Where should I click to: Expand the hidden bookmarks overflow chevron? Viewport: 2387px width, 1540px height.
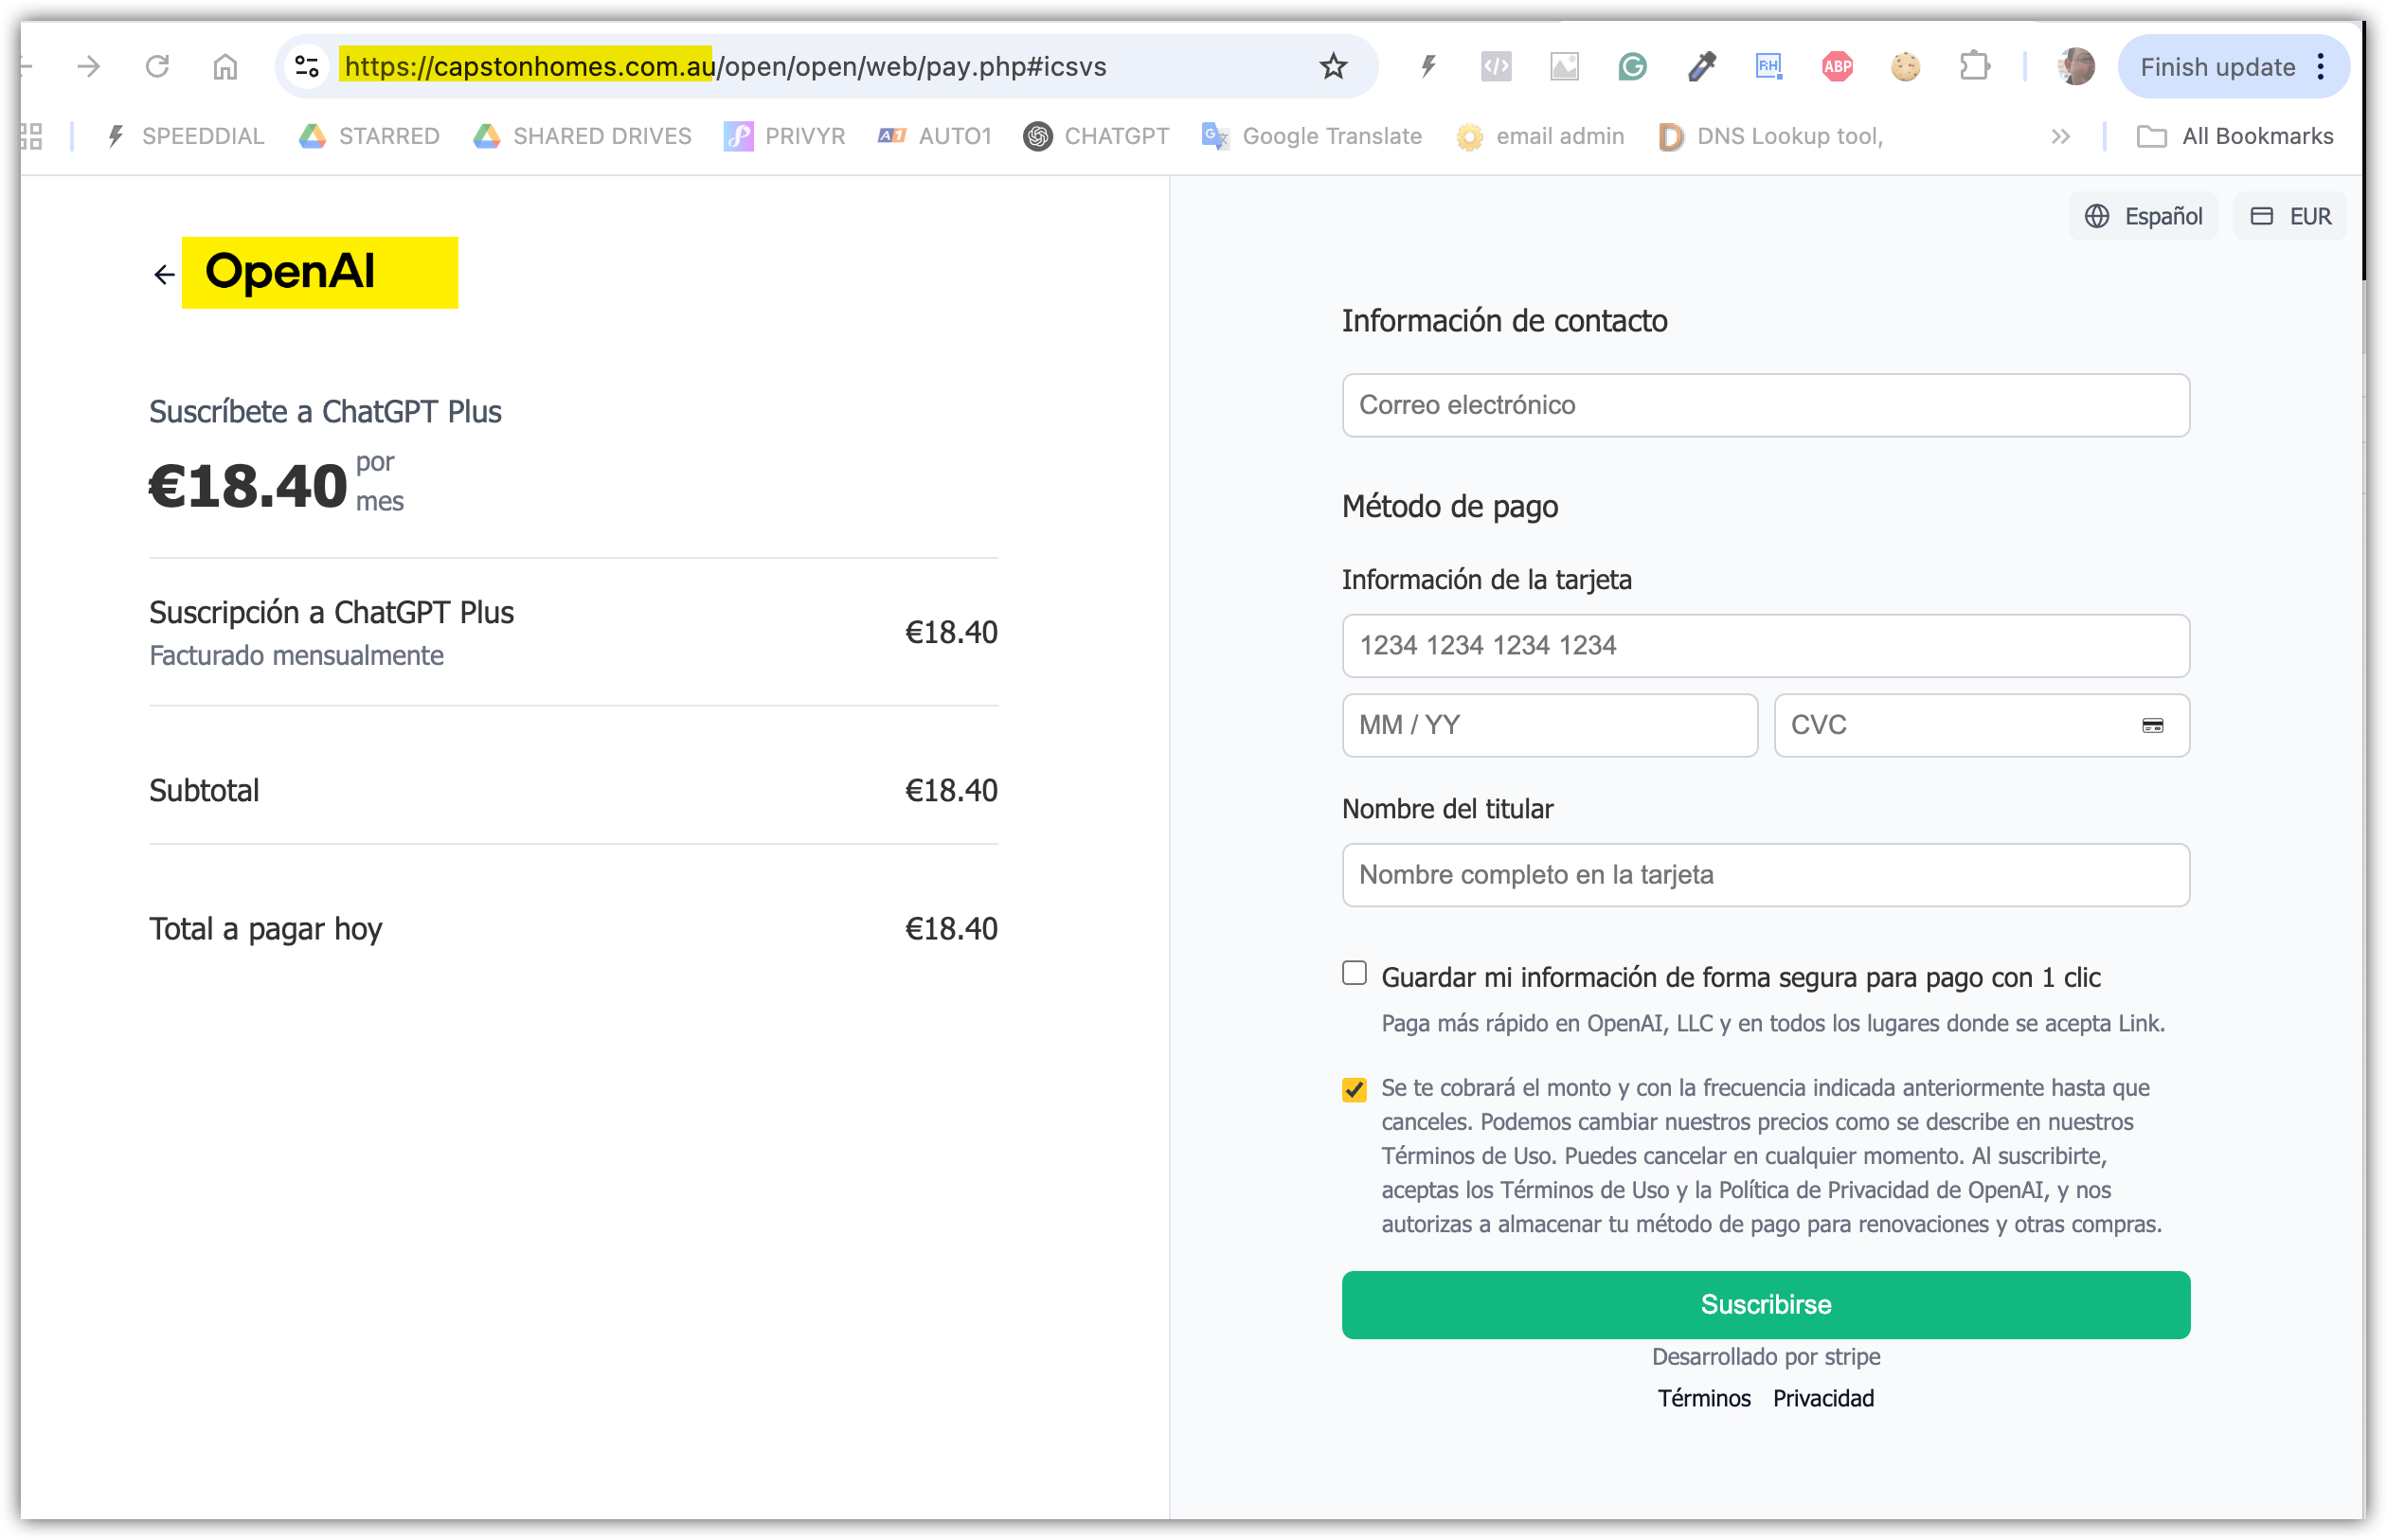tap(2060, 136)
